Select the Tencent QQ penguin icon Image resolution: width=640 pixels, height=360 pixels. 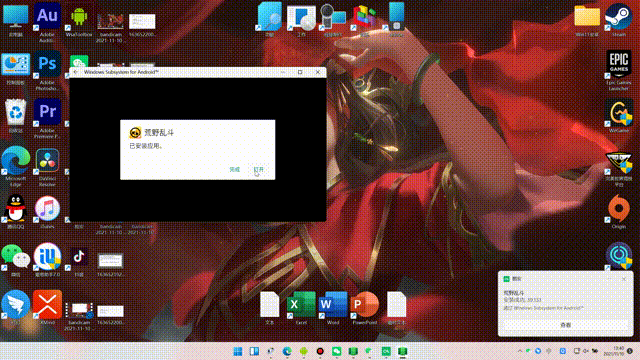[16, 209]
